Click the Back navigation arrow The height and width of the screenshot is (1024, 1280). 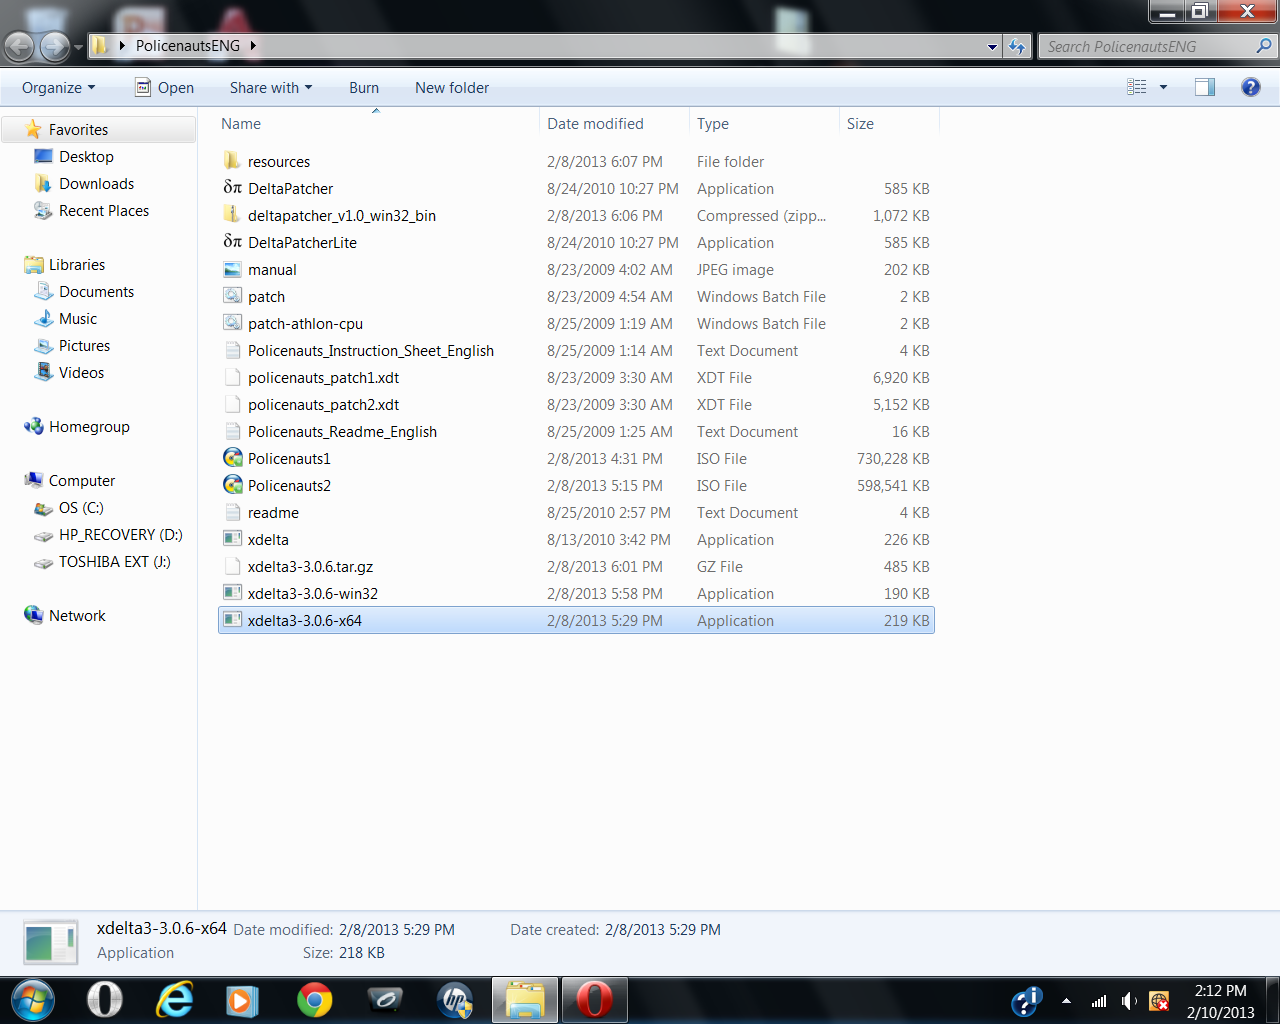(19, 46)
